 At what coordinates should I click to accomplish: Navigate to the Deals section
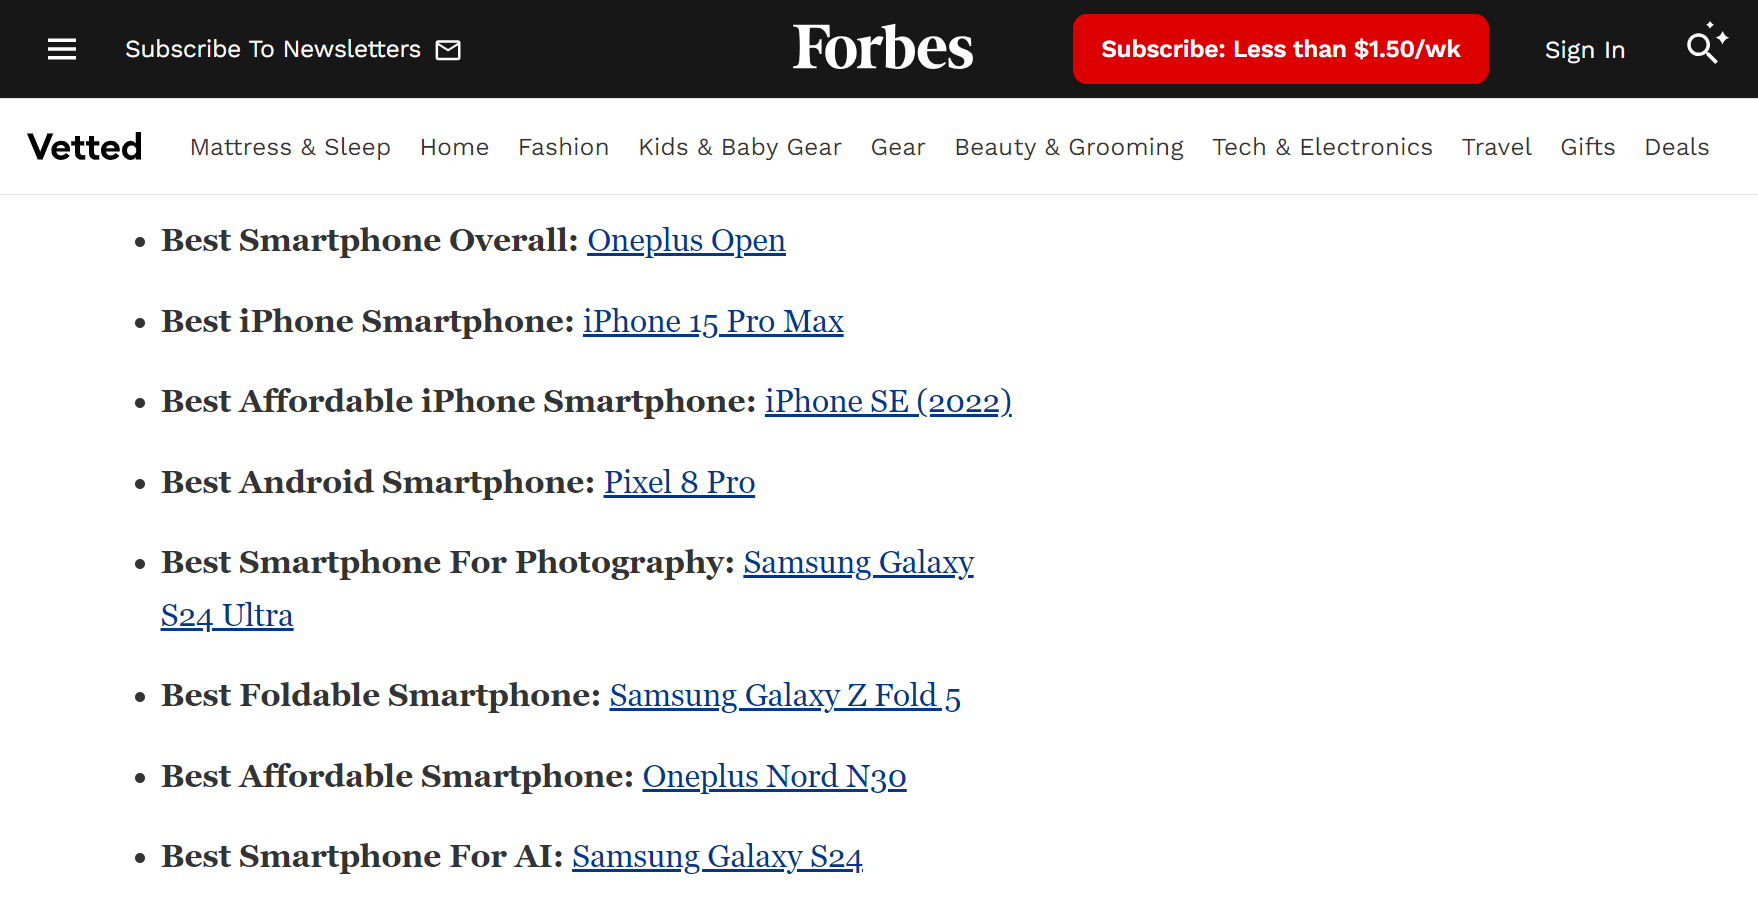[x=1676, y=147]
